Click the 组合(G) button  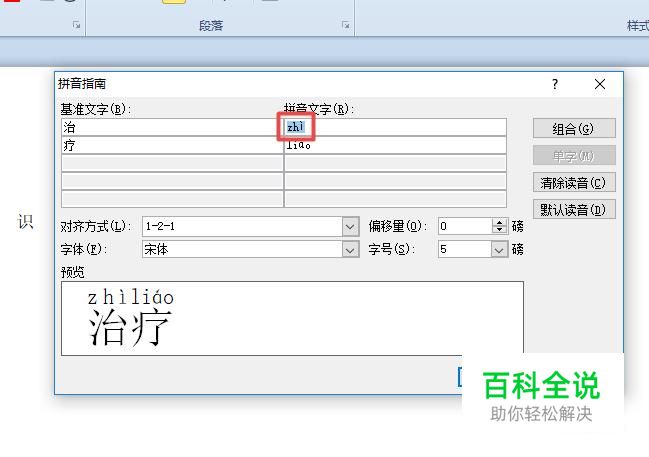[x=574, y=128]
